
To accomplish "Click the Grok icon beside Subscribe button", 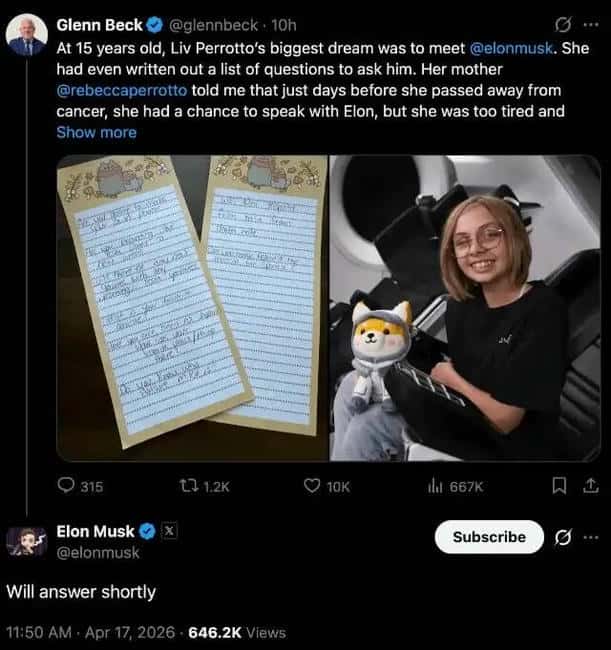I will [563, 537].
